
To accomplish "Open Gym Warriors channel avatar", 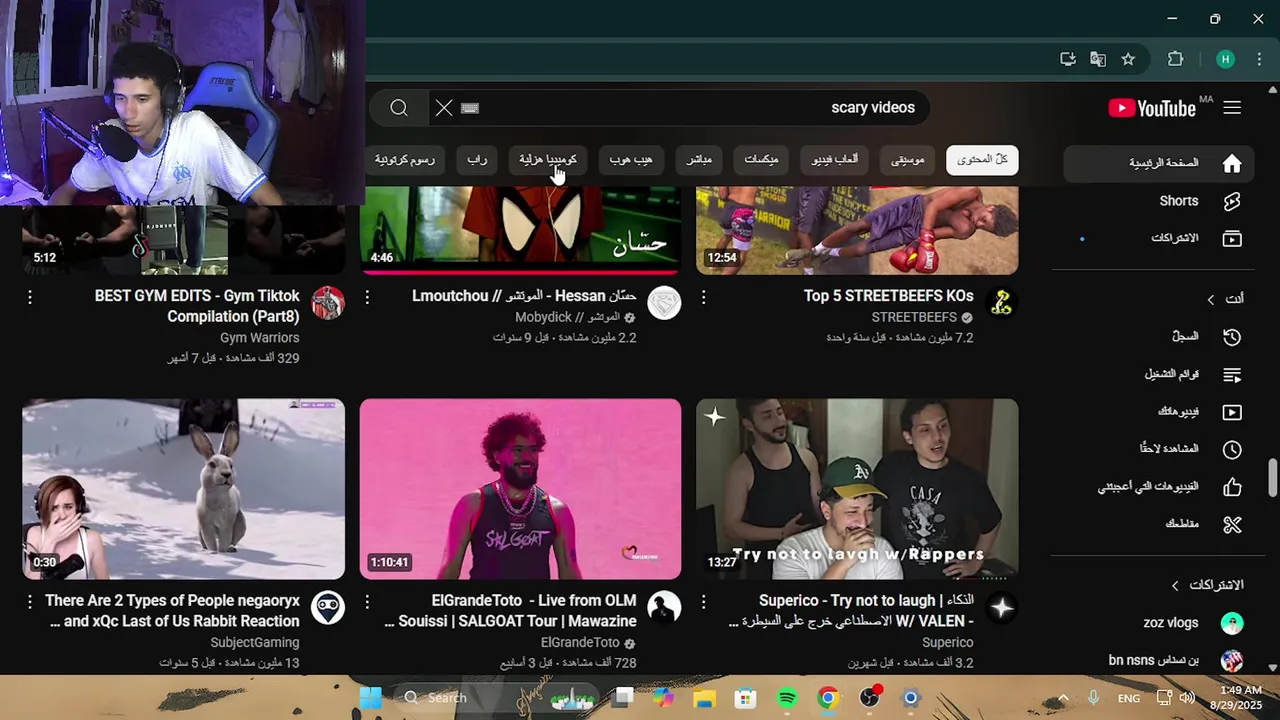I will pyautogui.click(x=328, y=303).
